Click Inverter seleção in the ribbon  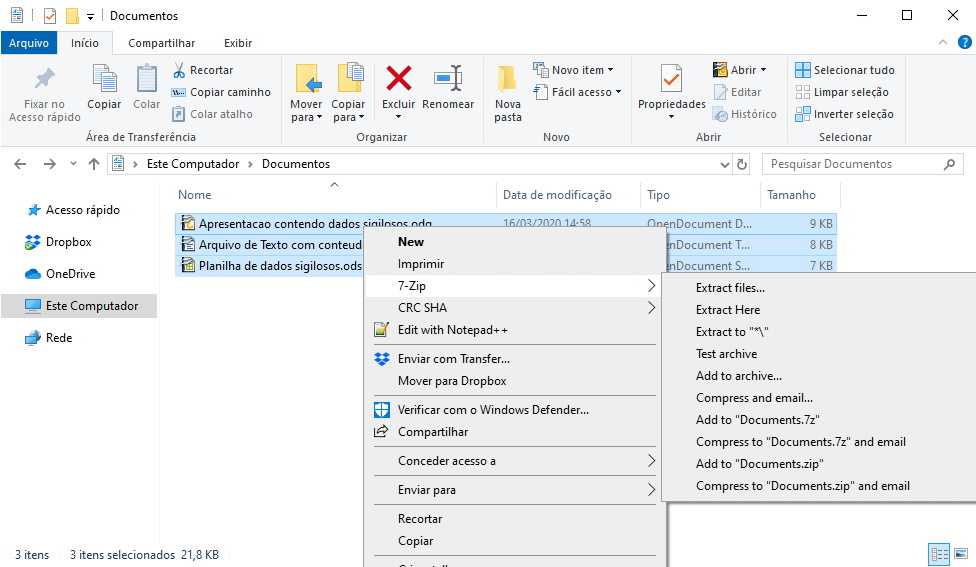[x=844, y=114]
